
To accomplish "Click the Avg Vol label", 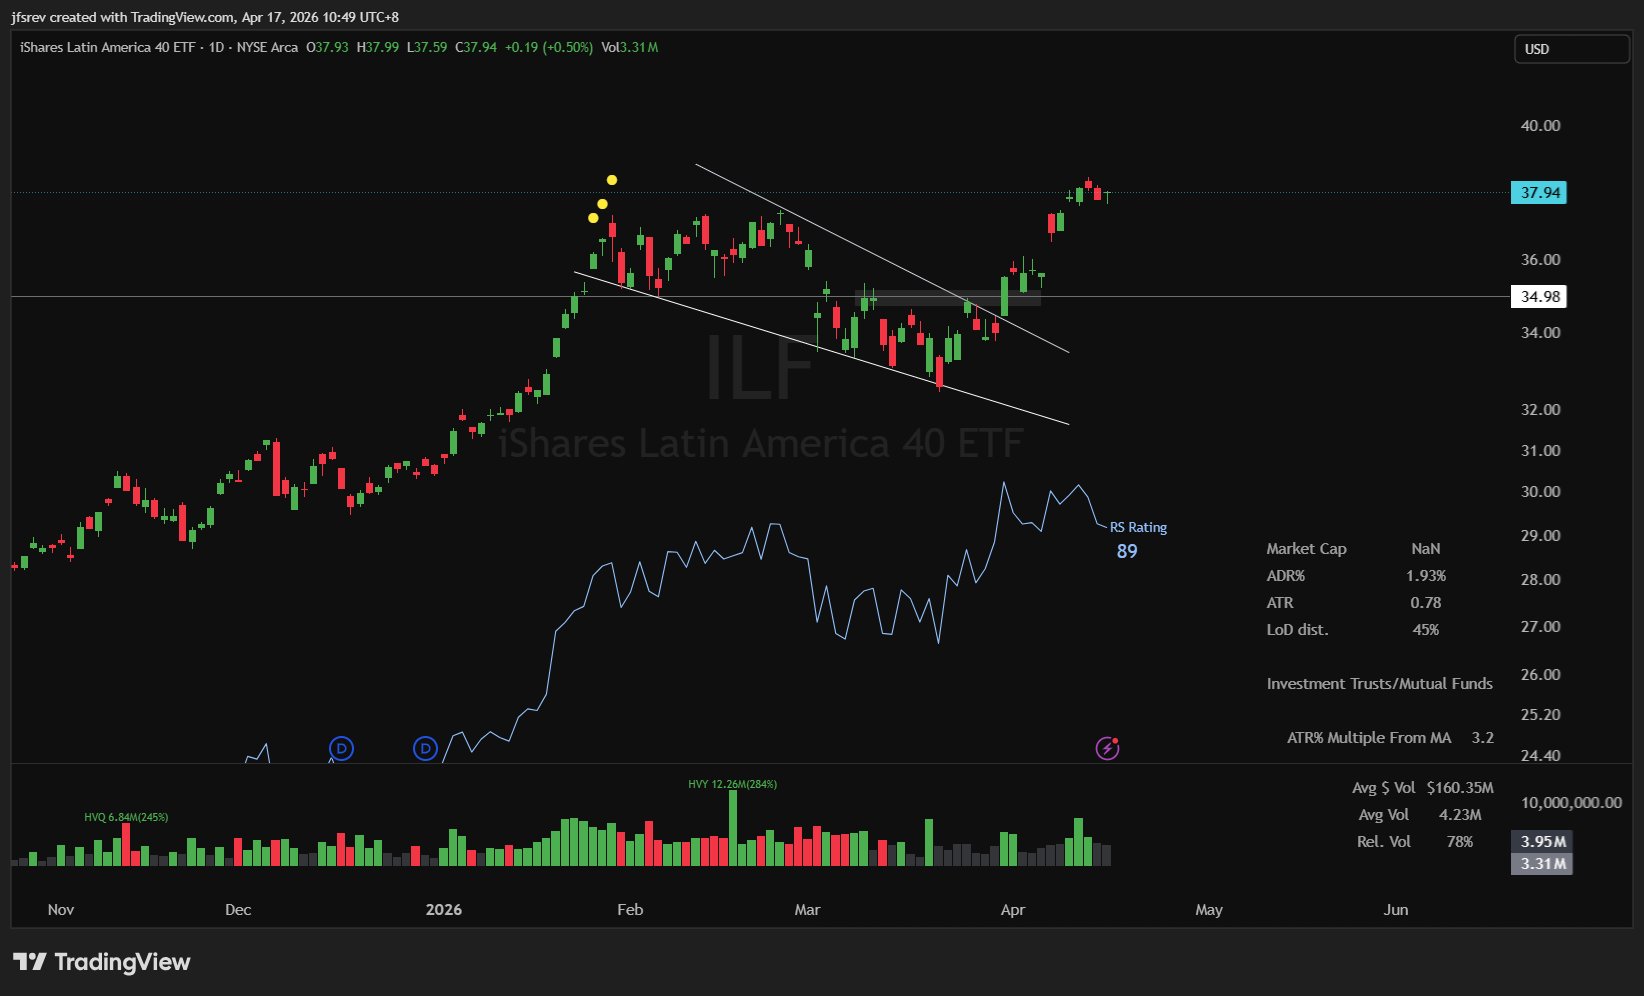I will (1384, 815).
